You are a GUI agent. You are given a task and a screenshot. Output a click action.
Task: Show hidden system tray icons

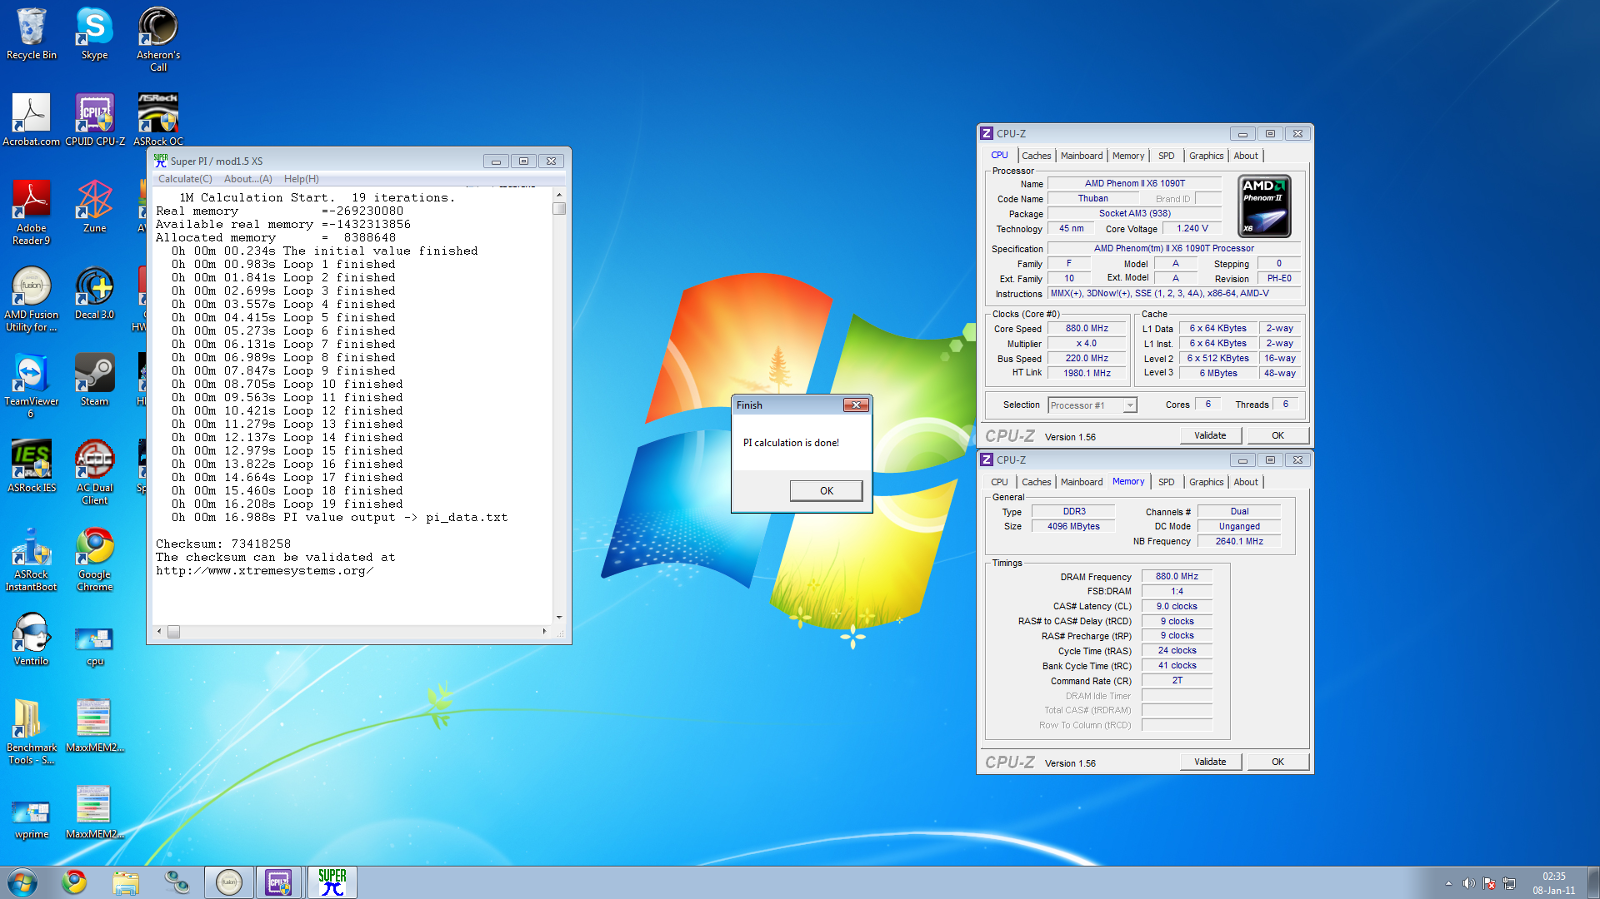coord(1448,883)
